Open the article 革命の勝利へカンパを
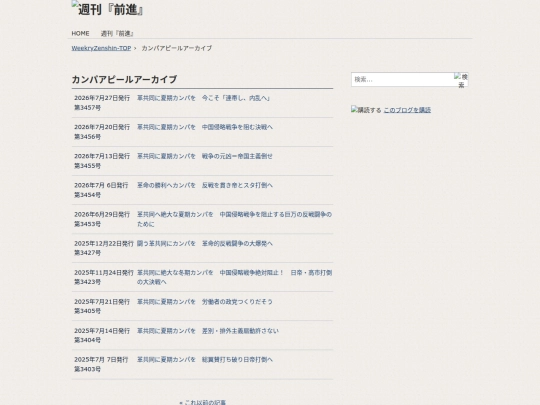The height and width of the screenshot is (405, 540). point(205,185)
